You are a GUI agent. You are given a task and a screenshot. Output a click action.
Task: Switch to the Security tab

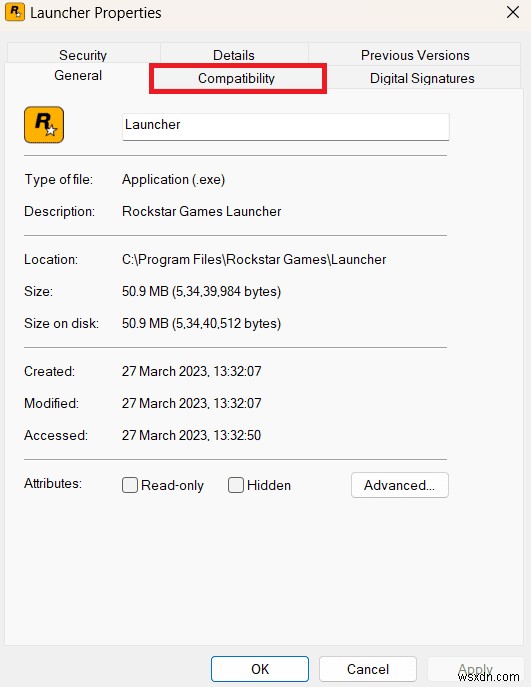[83, 55]
